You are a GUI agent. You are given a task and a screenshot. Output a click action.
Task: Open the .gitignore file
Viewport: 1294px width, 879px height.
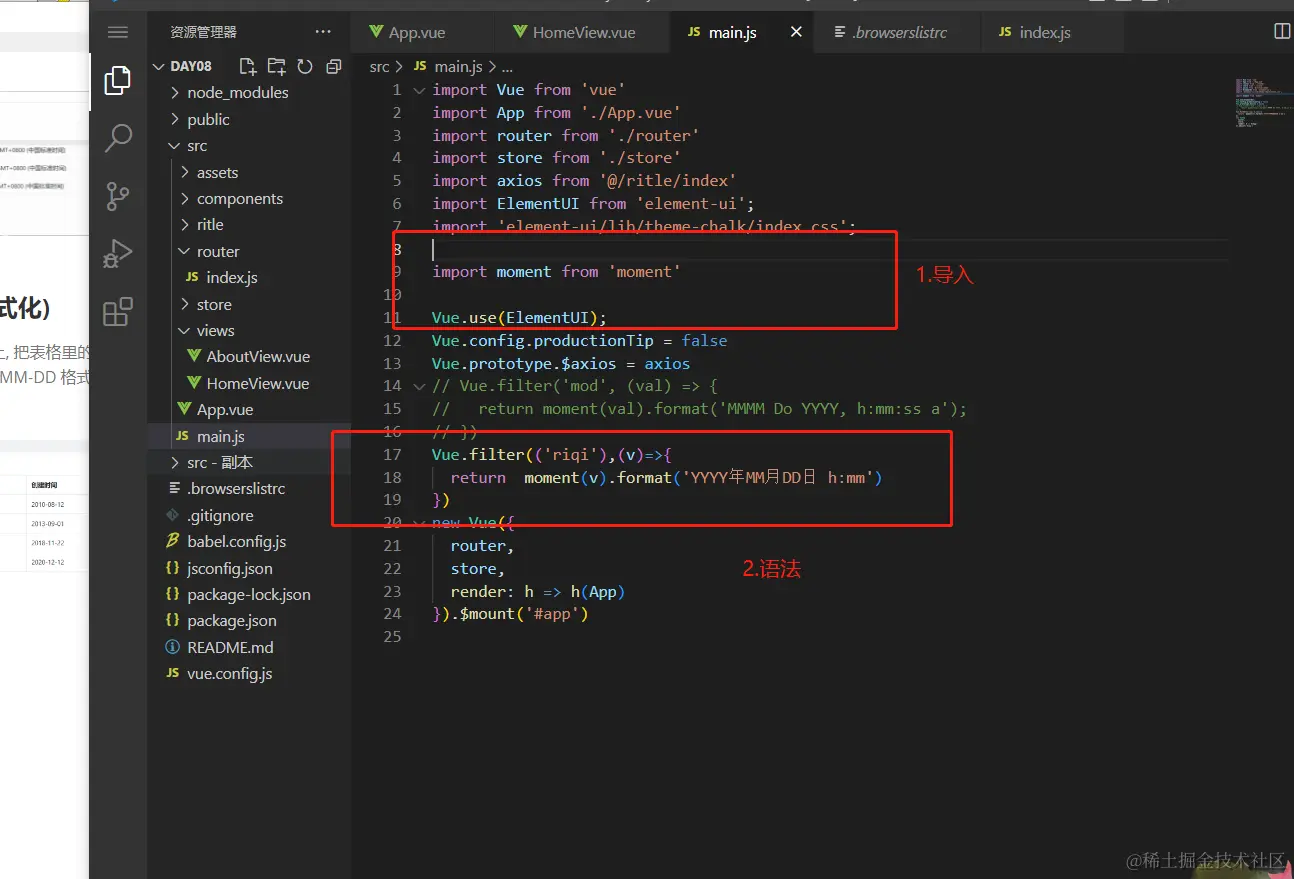click(x=220, y=515)
